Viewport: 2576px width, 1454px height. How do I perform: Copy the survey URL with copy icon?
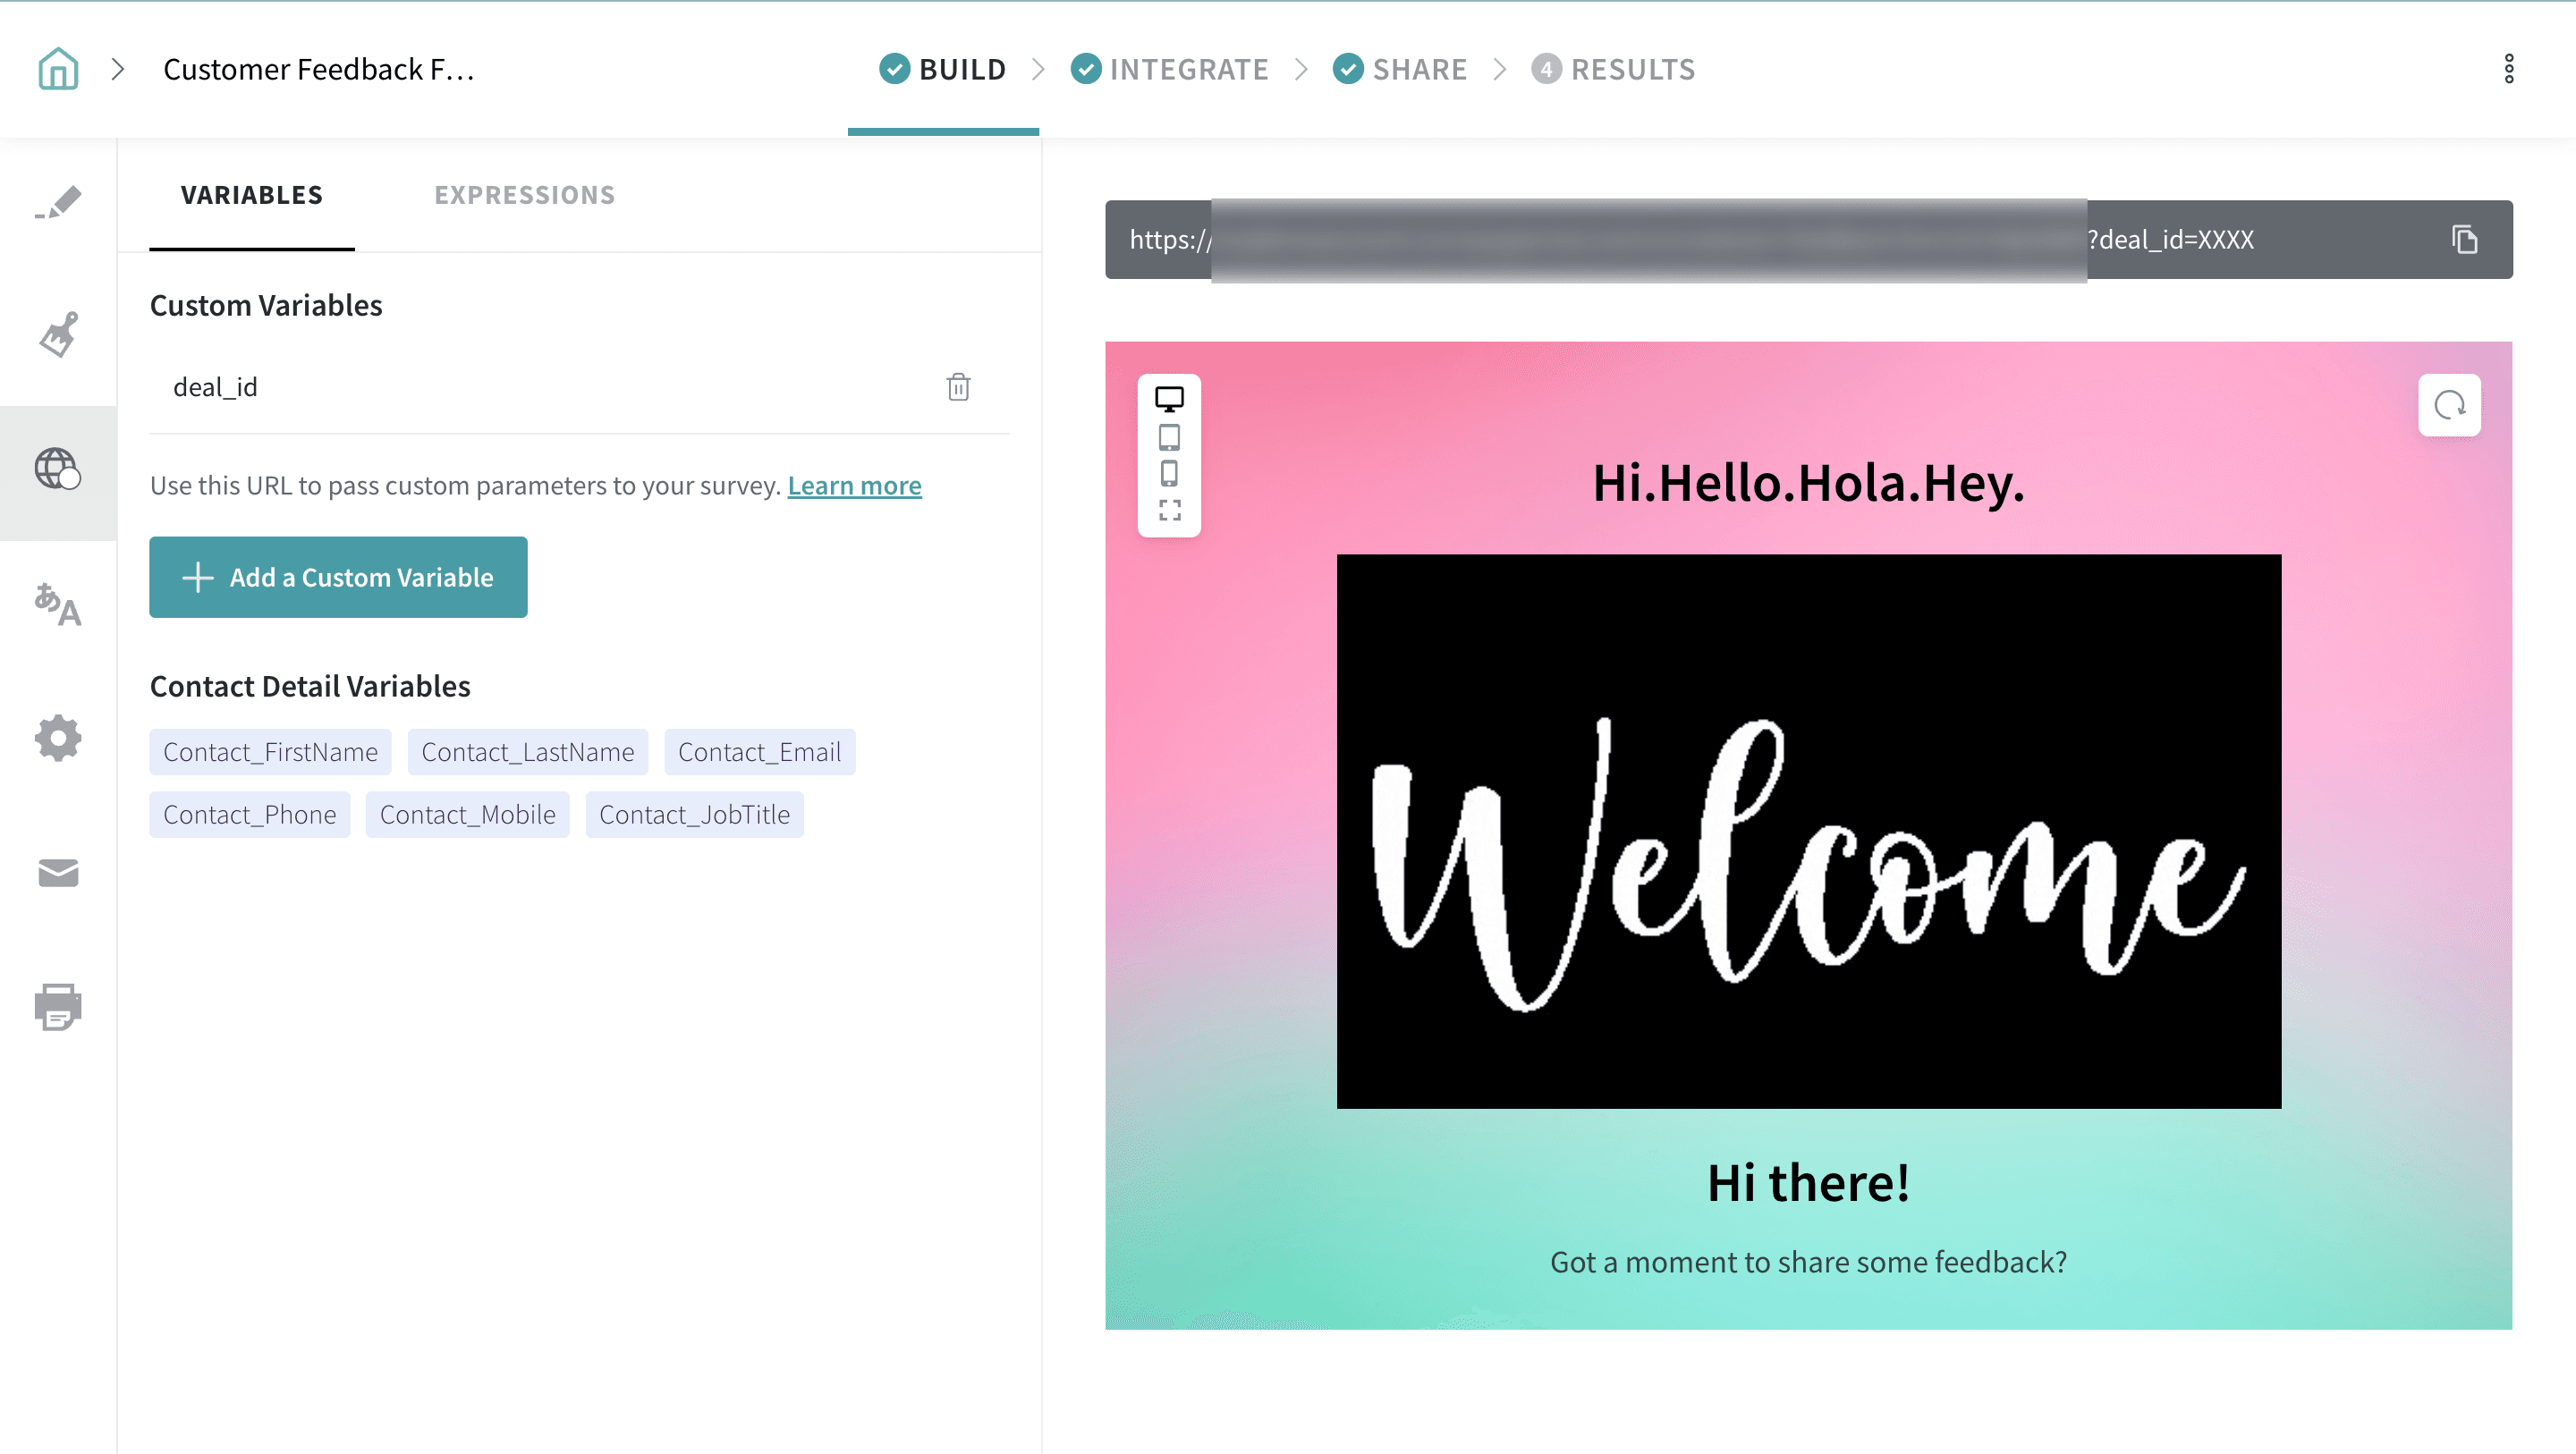tap(2464, 240)
